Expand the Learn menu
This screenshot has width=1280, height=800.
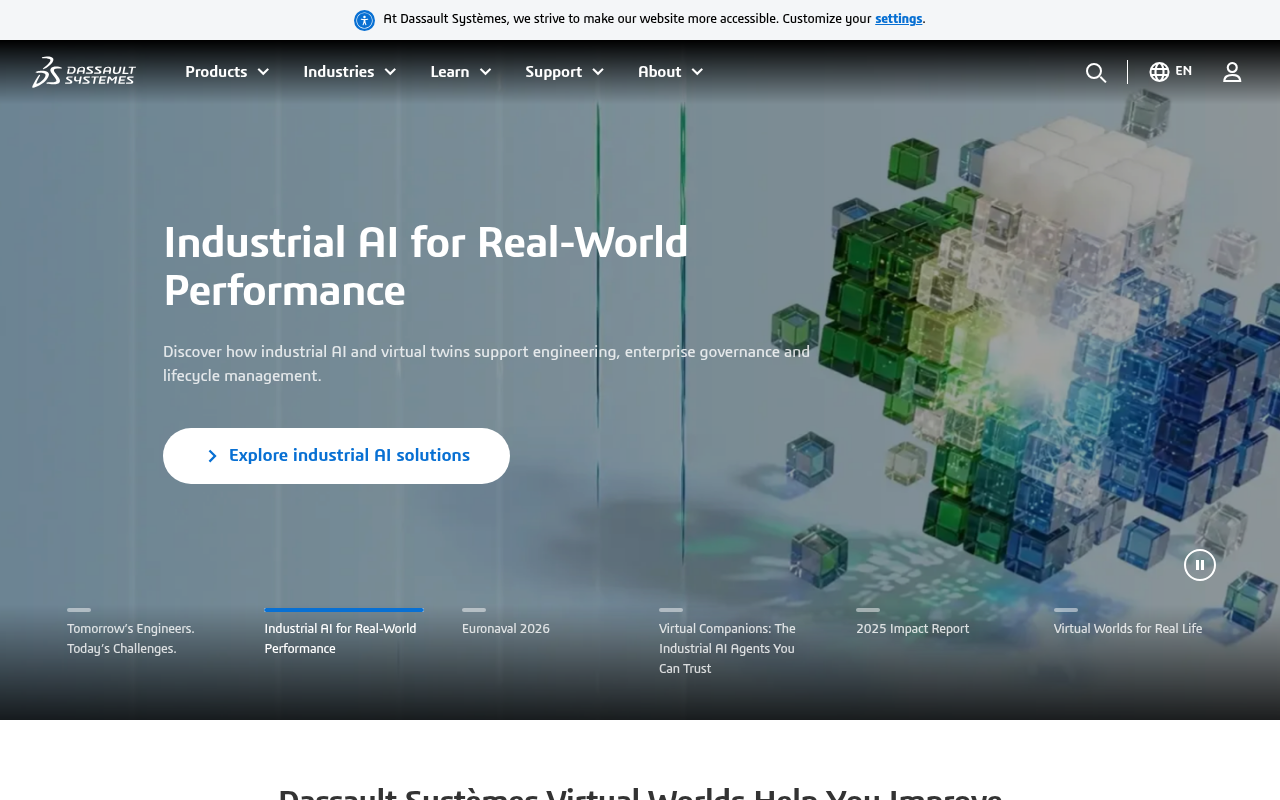pos(461,72)
